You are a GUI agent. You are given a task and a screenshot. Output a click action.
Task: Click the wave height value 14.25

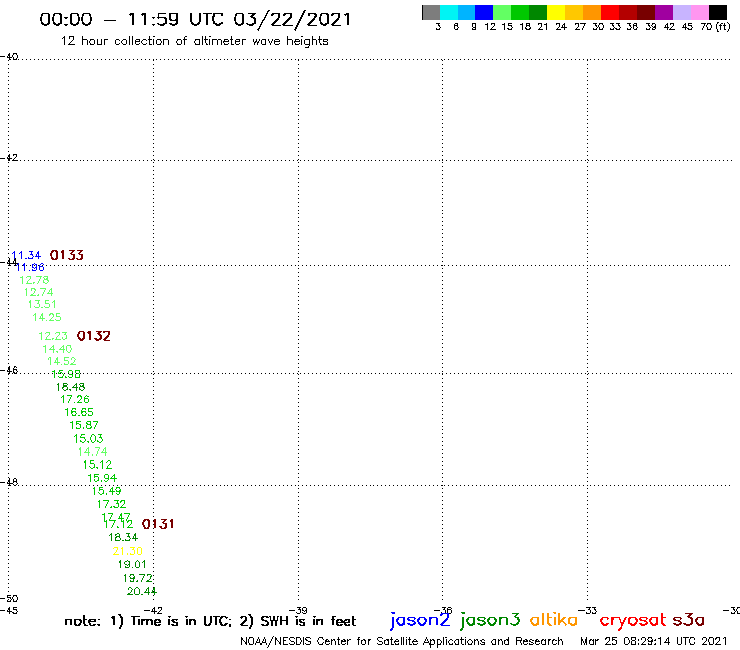click(47, 317)
